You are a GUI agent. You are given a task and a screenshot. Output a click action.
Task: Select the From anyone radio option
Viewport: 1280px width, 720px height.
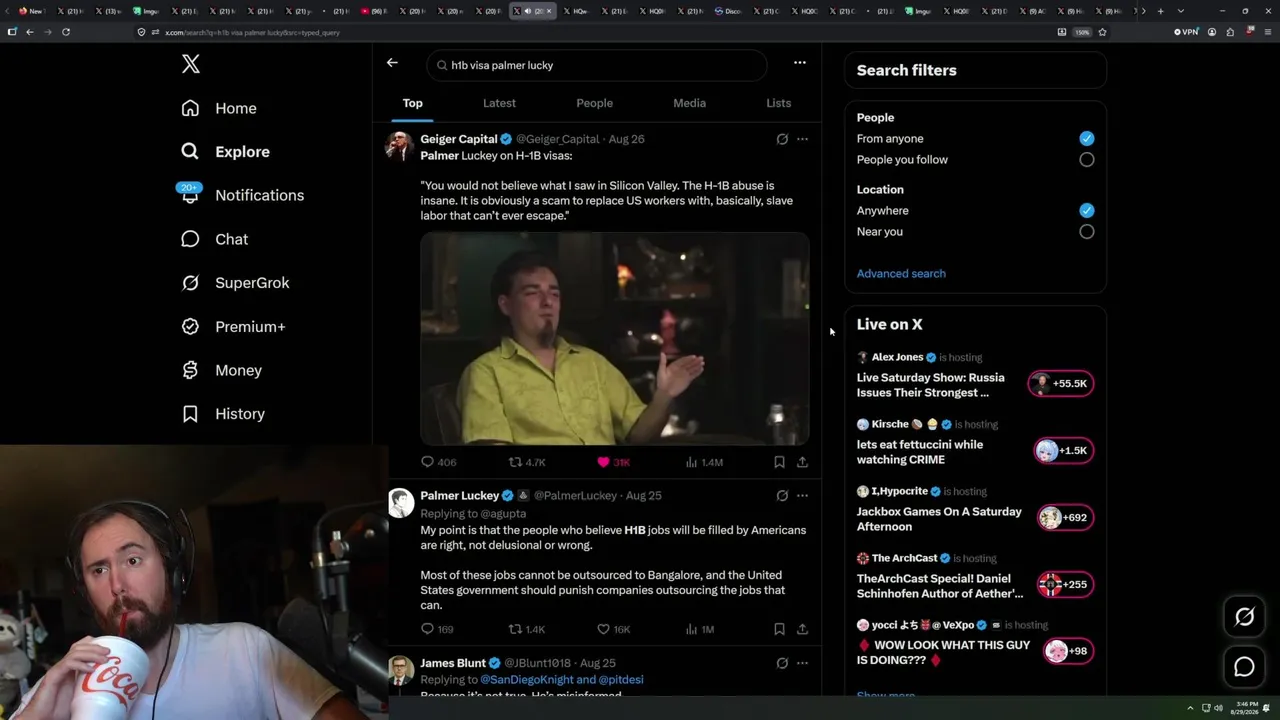1087,138
